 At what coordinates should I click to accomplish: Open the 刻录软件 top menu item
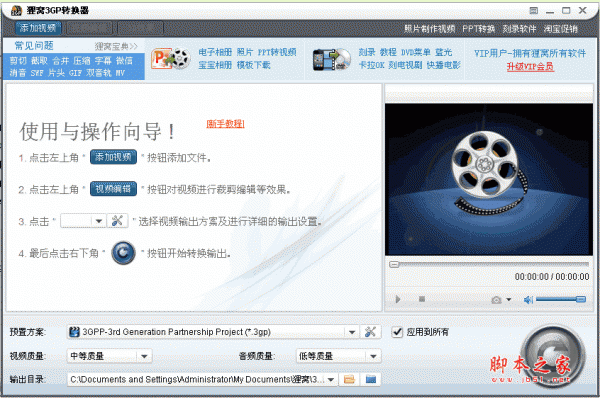pyautogui.click(x=519, y=29)
